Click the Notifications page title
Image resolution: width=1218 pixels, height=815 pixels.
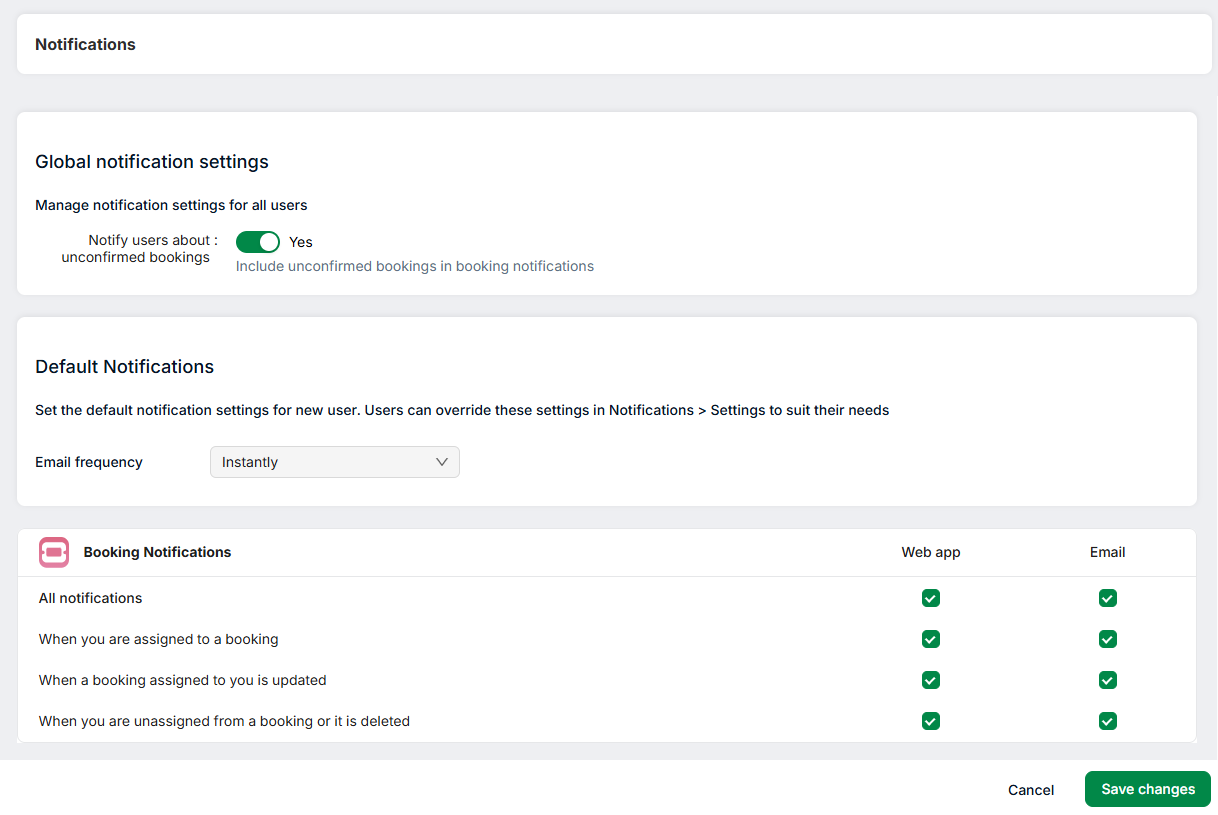pyautogui.click(x=85, y=44)
